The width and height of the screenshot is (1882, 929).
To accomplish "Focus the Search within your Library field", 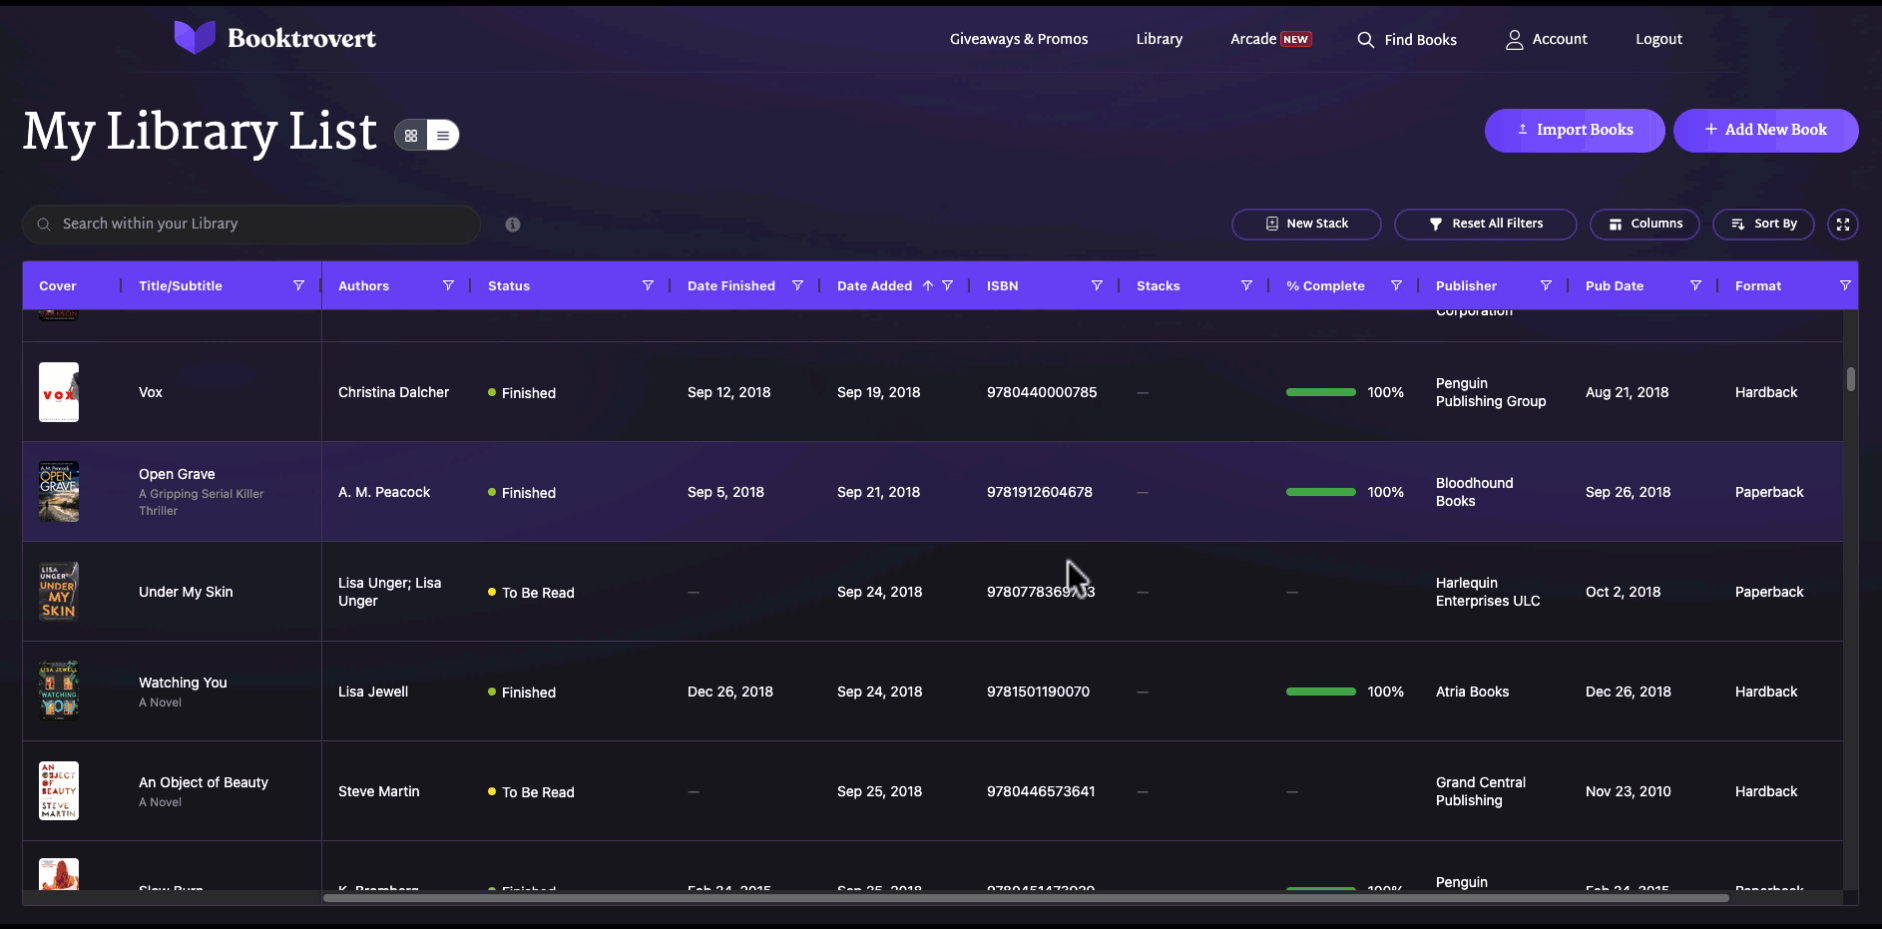I will point(251,224).
